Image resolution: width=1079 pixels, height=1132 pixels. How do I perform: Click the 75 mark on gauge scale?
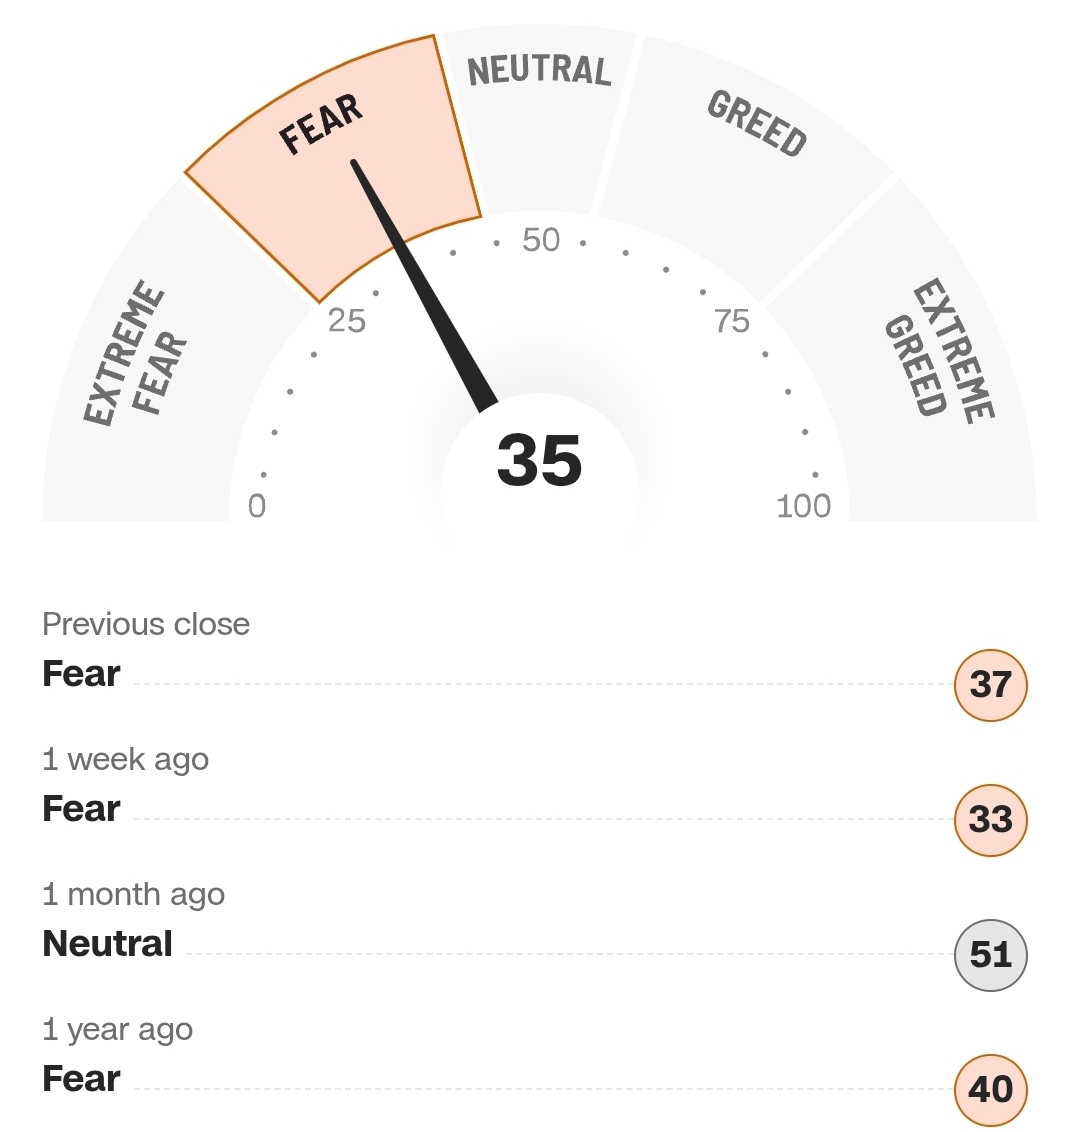pos(732,321)
